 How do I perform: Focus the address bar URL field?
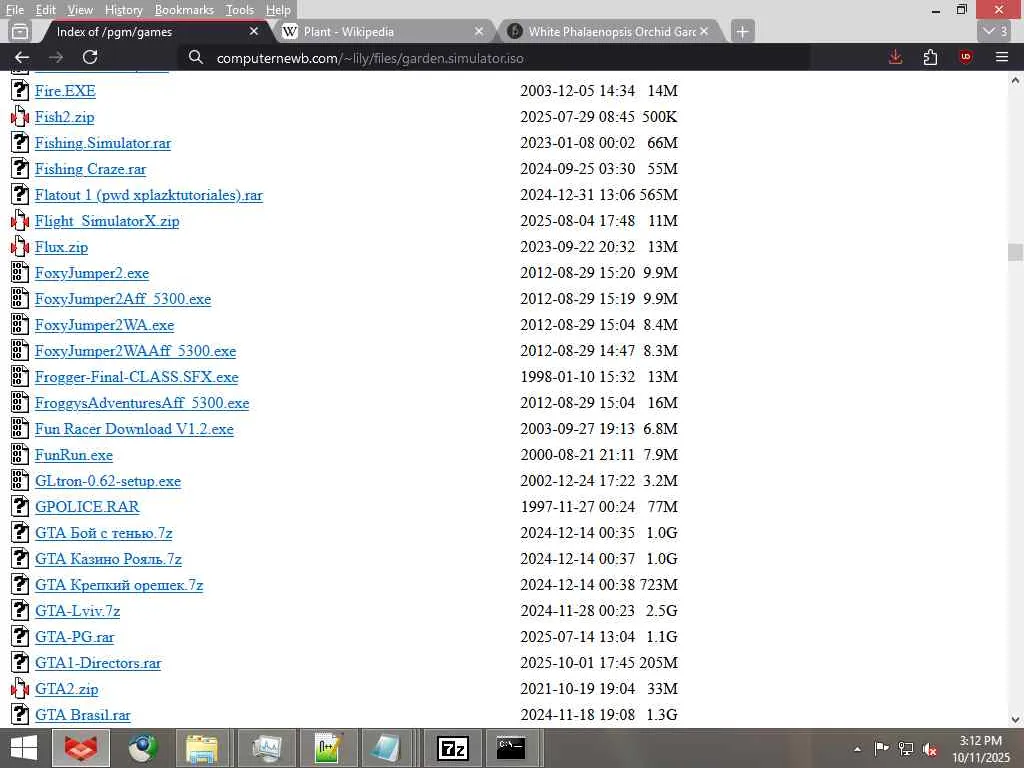(496, 58)
